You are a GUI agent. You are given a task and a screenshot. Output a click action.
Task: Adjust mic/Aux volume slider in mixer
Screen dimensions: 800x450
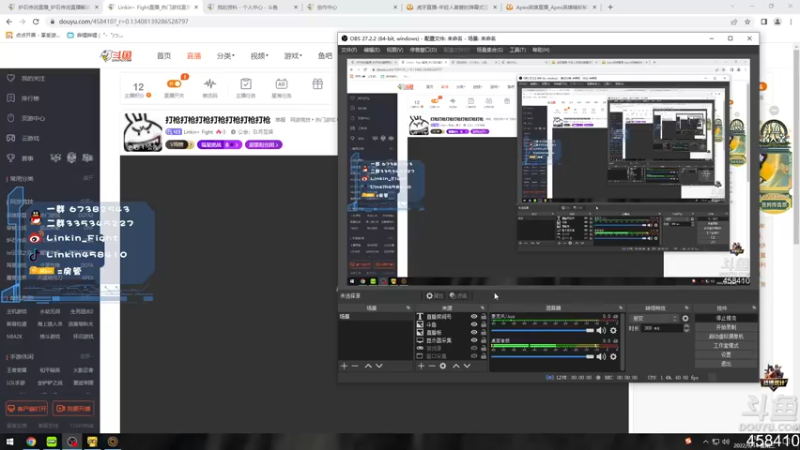click(x=543, y=331)
